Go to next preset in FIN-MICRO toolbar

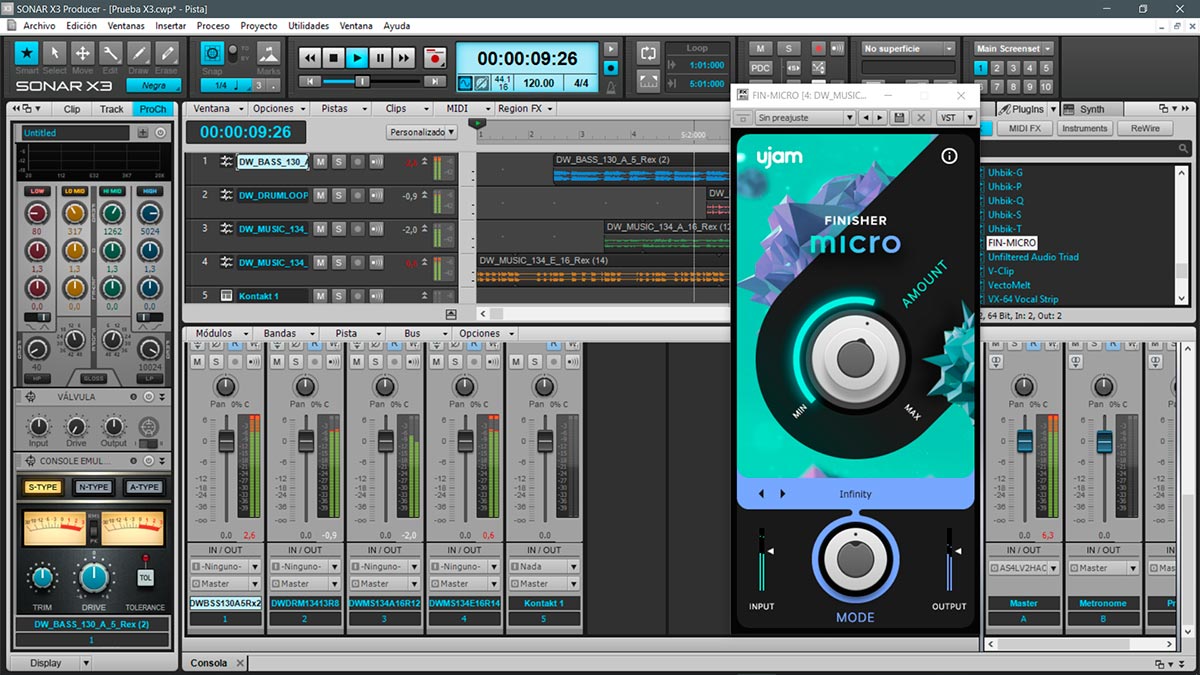[x=880, y=118]
